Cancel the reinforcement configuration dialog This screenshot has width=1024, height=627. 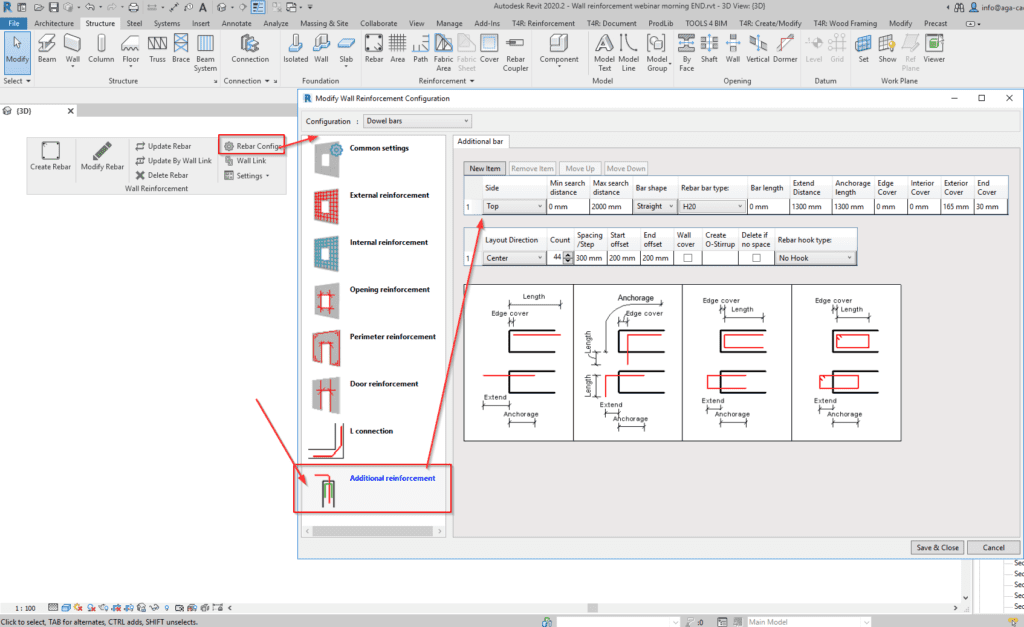993,548
